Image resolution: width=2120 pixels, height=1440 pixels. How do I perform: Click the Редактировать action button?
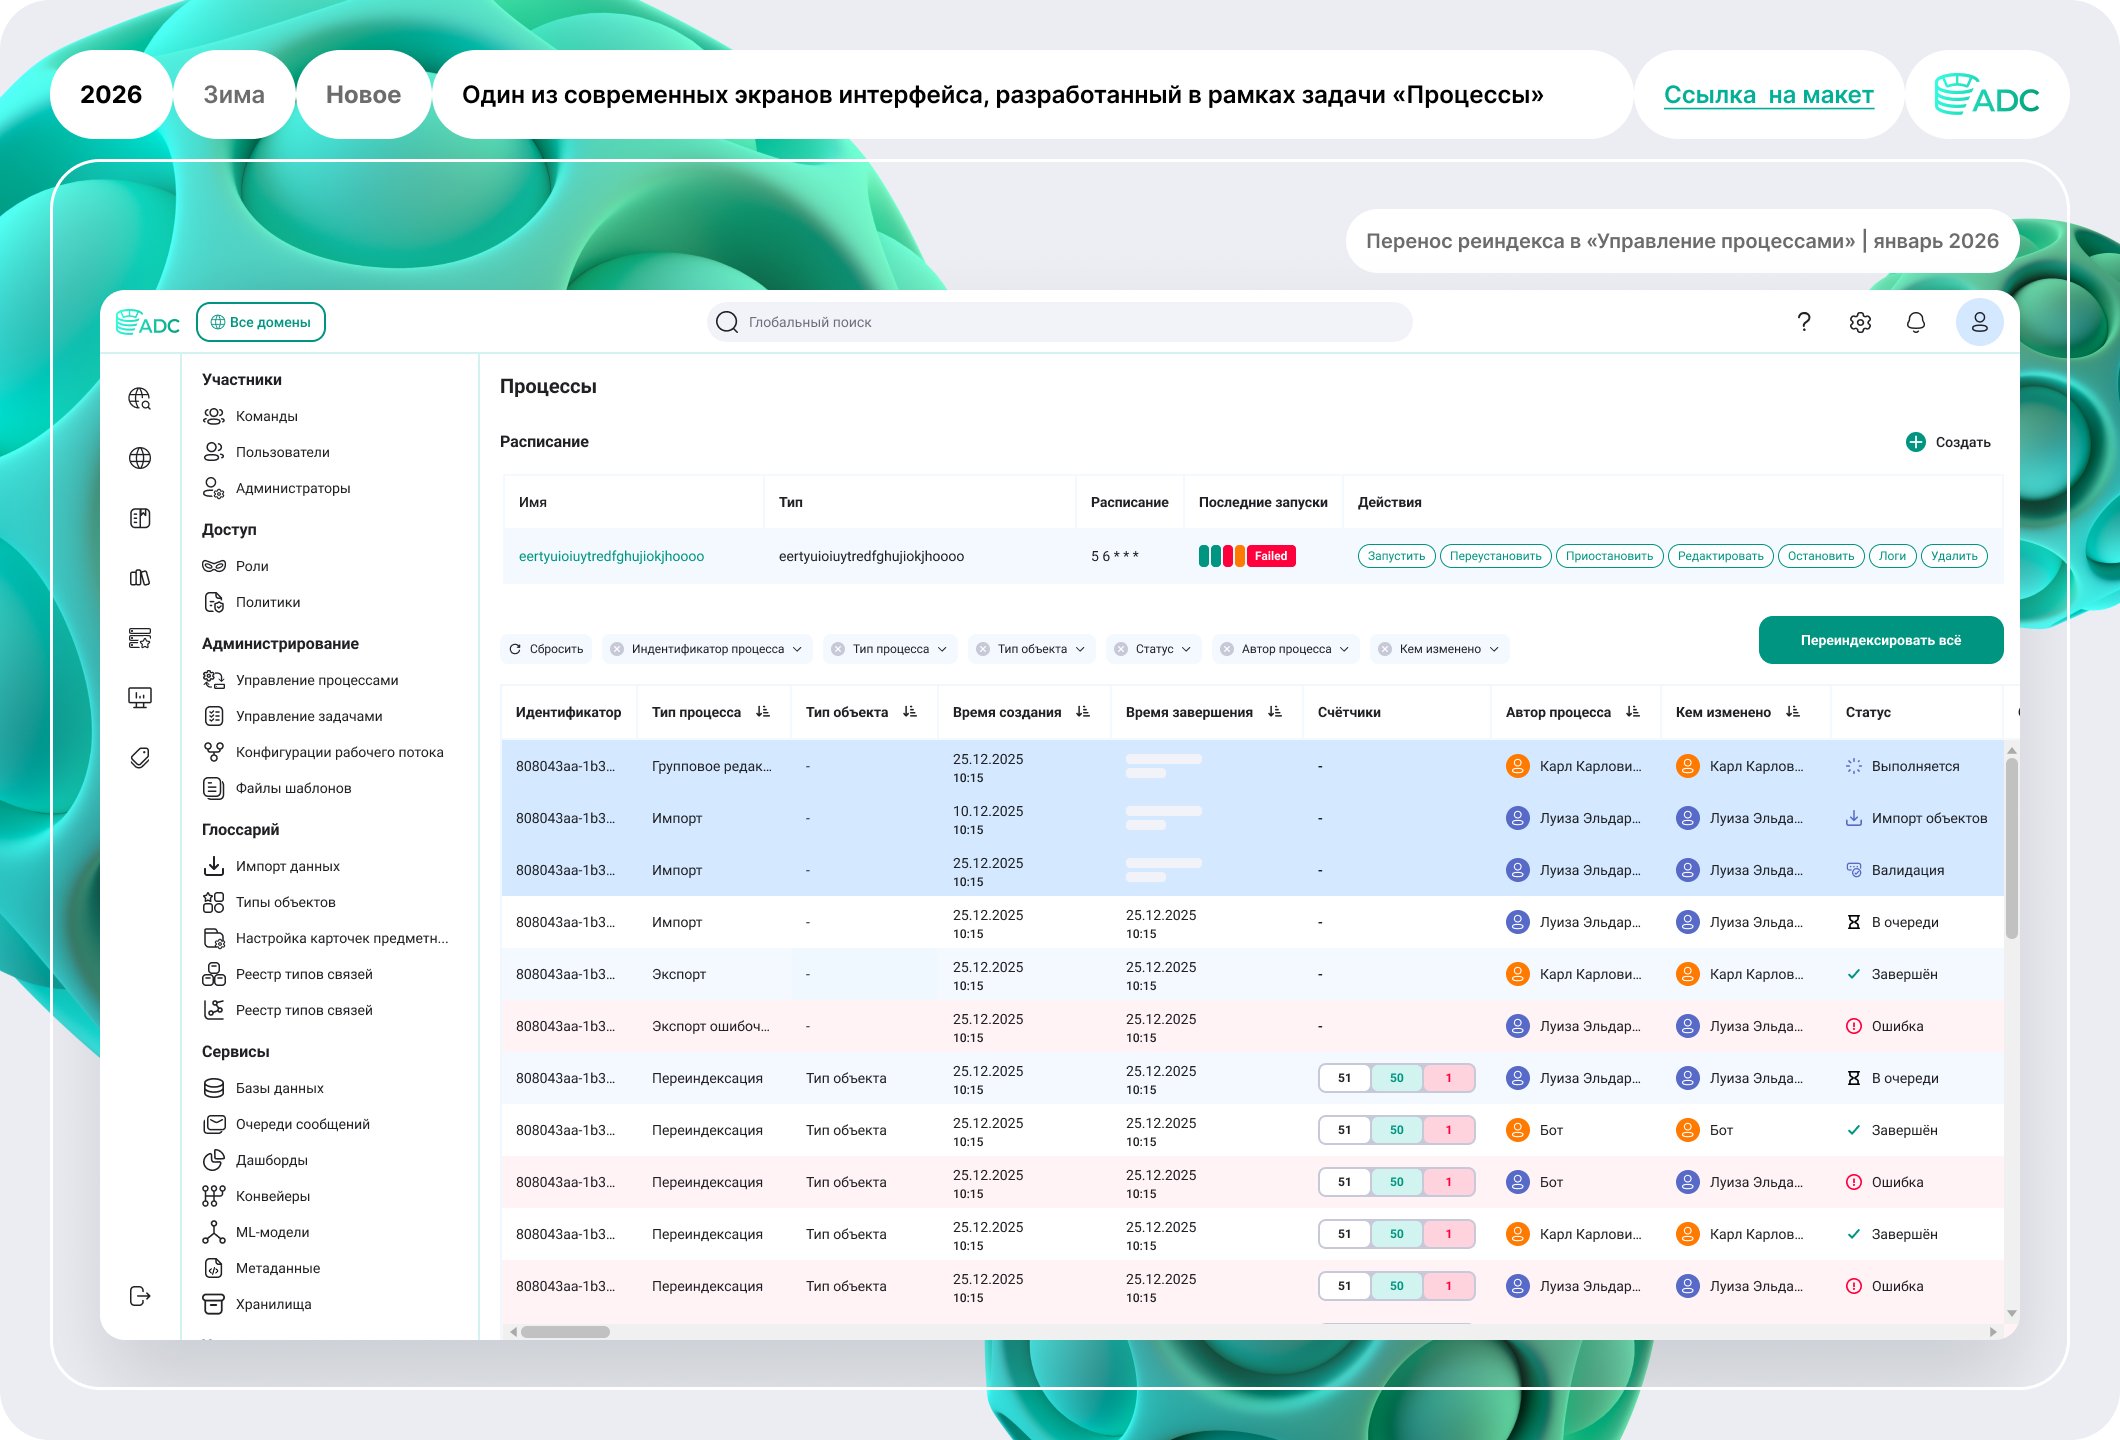pos(1720,556)
